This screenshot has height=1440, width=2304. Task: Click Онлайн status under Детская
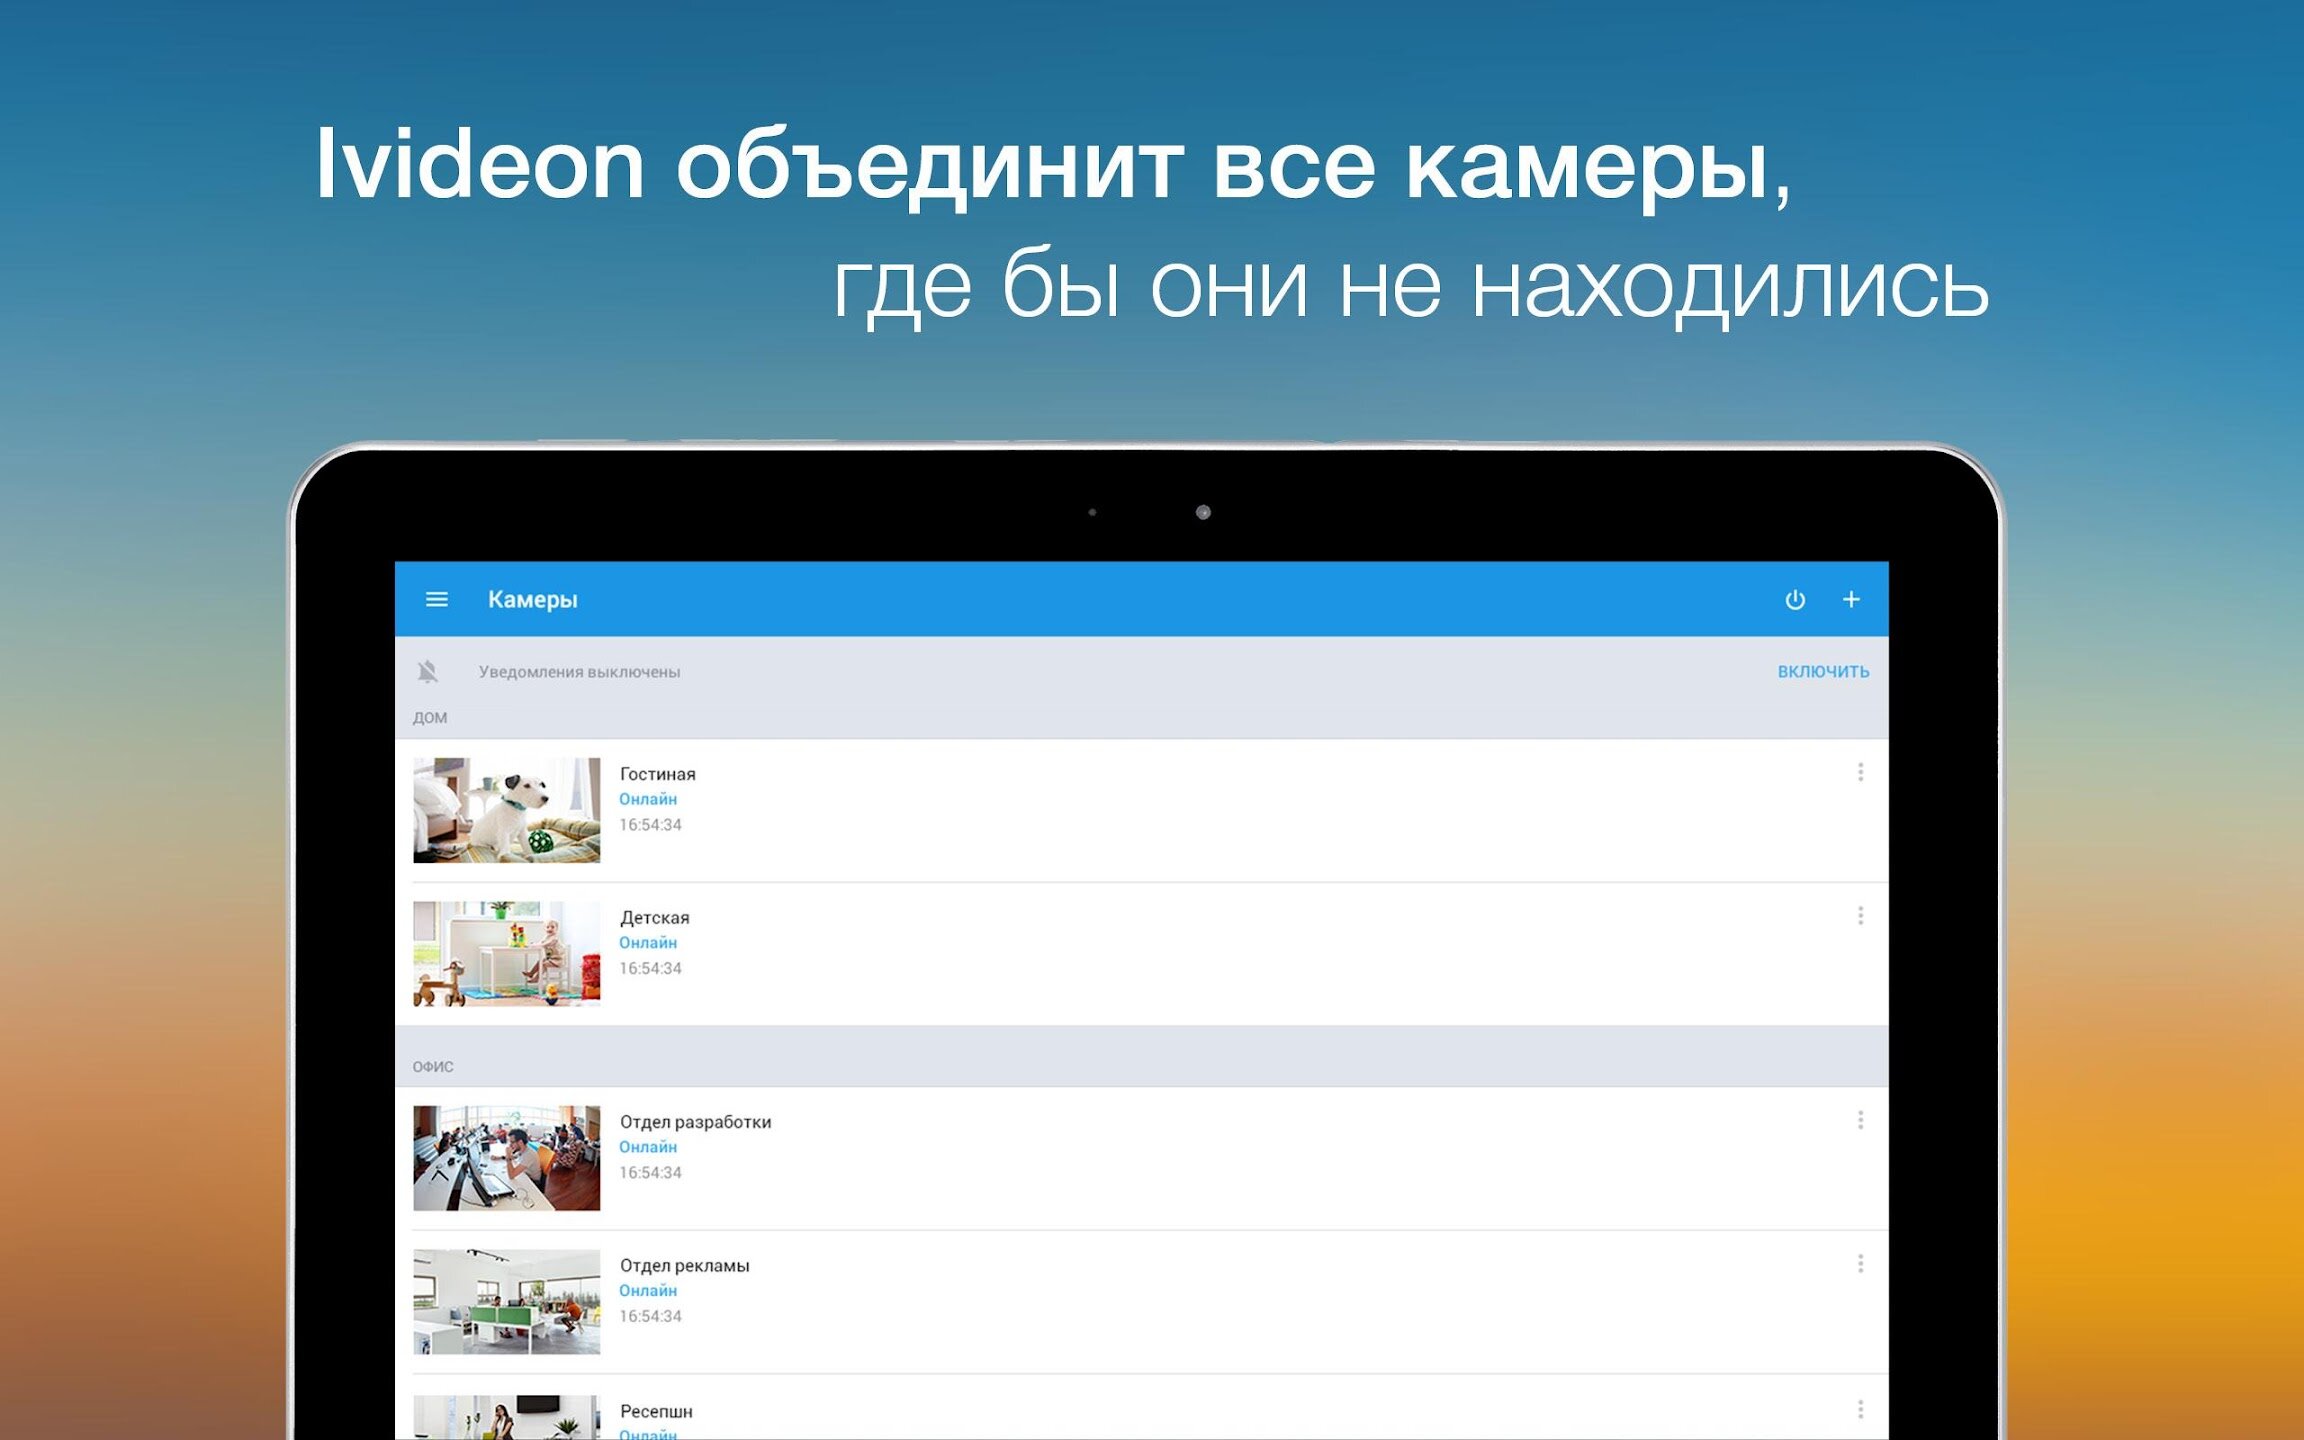(648, 943)
